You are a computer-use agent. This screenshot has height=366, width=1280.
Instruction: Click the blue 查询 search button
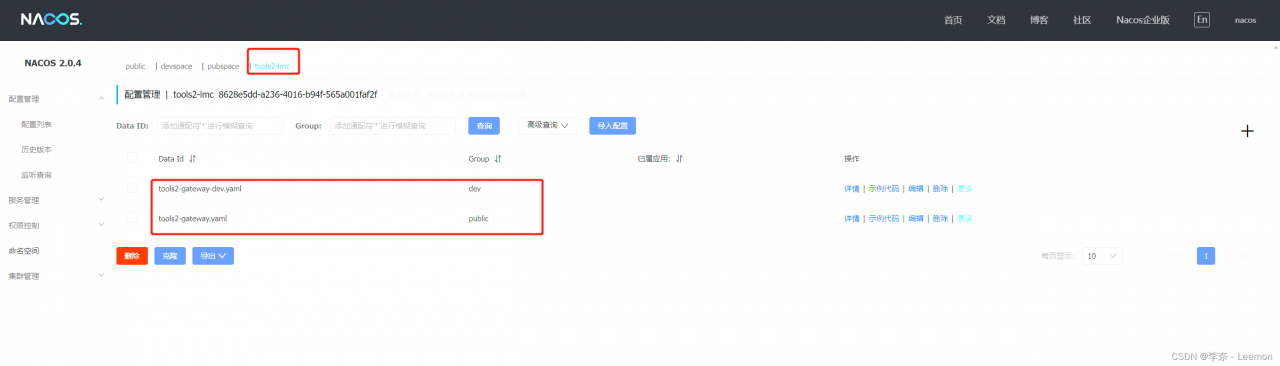(484, 126)
